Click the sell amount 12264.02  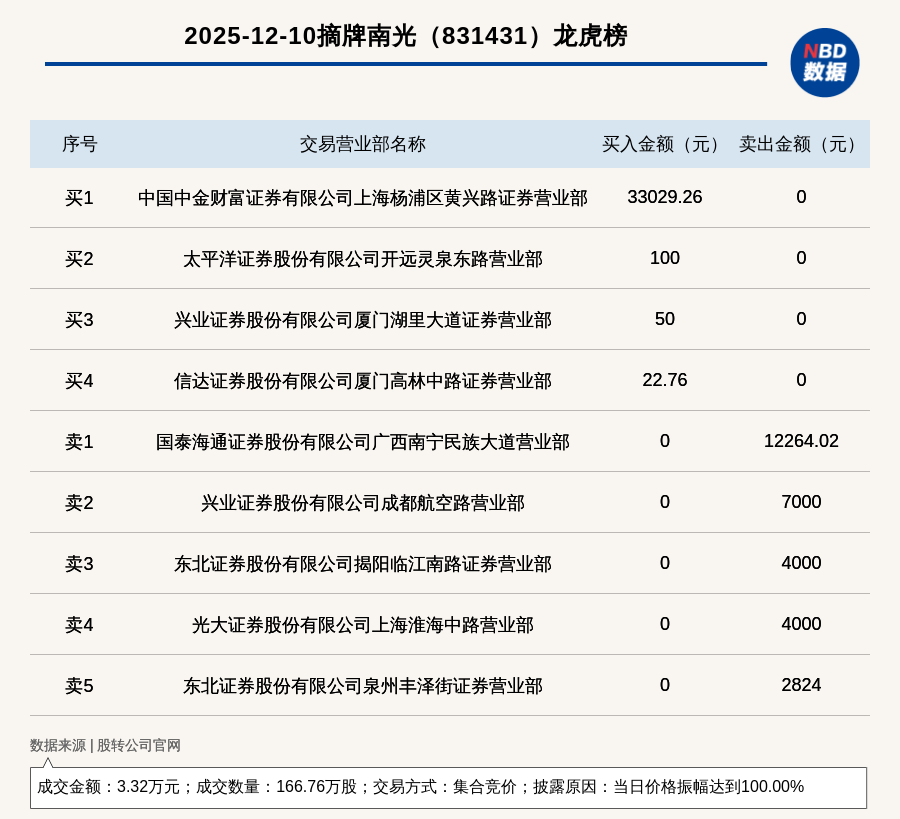click(801, 441)
